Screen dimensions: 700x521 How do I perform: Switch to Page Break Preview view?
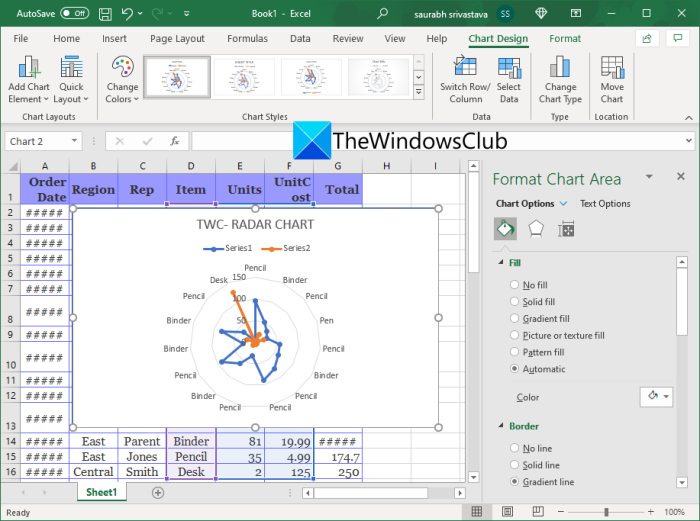point(538,512)
